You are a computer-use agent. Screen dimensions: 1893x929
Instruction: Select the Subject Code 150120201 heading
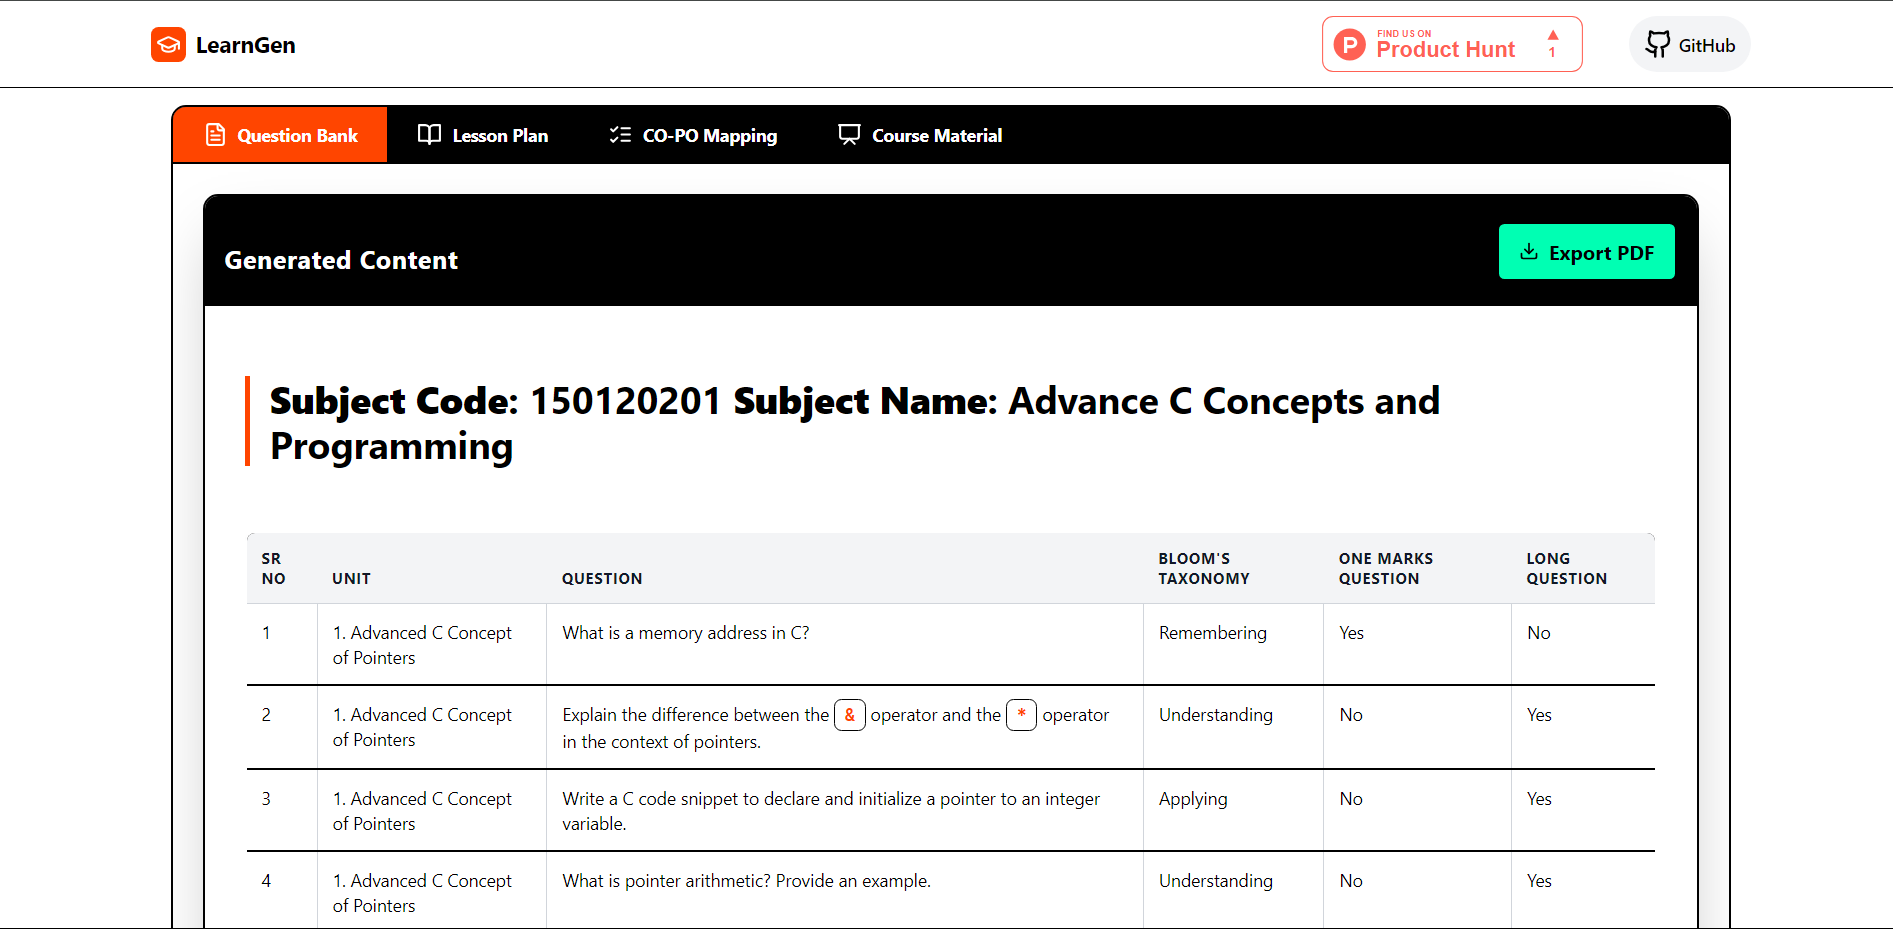tap(855, 423)
